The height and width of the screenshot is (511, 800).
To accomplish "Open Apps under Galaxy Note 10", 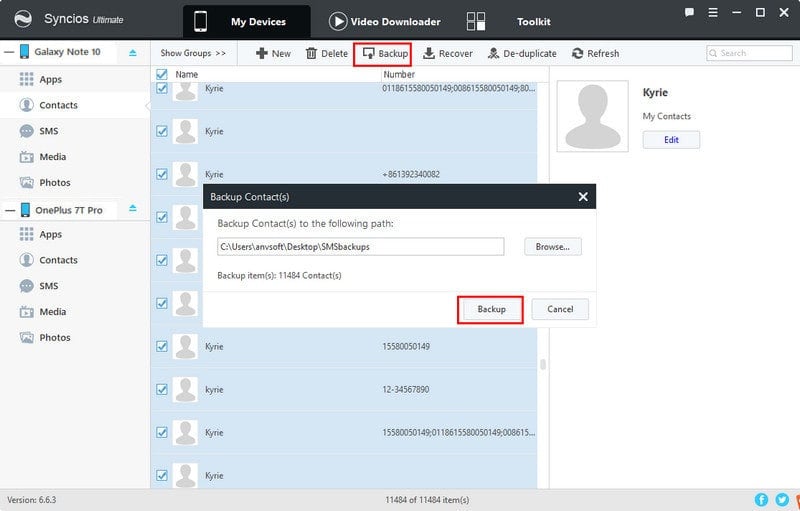I will pyautogui.click(x=74, y=80).
